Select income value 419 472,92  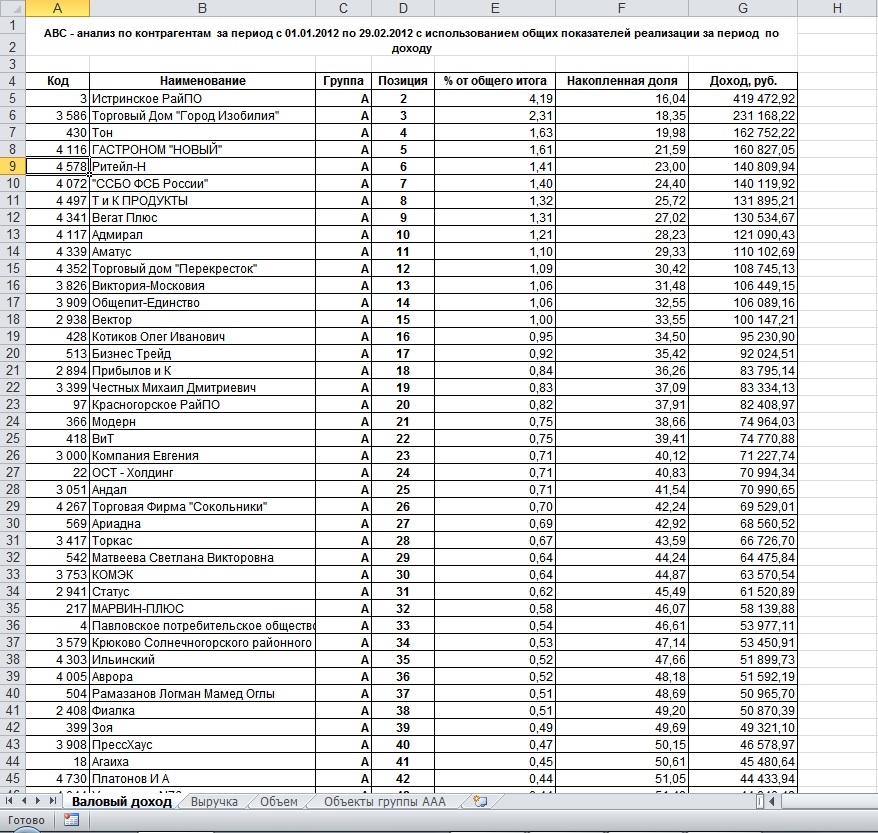click(x=742, y=99)
